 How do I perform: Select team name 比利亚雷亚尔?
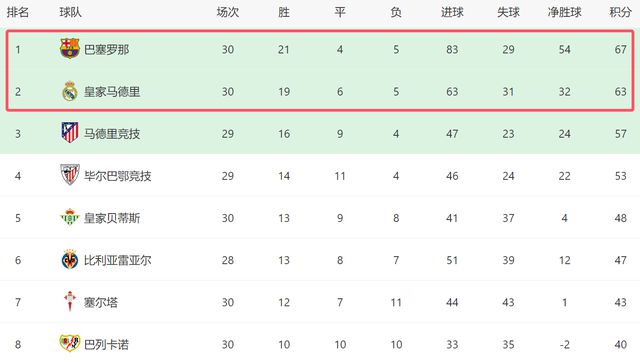[118, 260]
